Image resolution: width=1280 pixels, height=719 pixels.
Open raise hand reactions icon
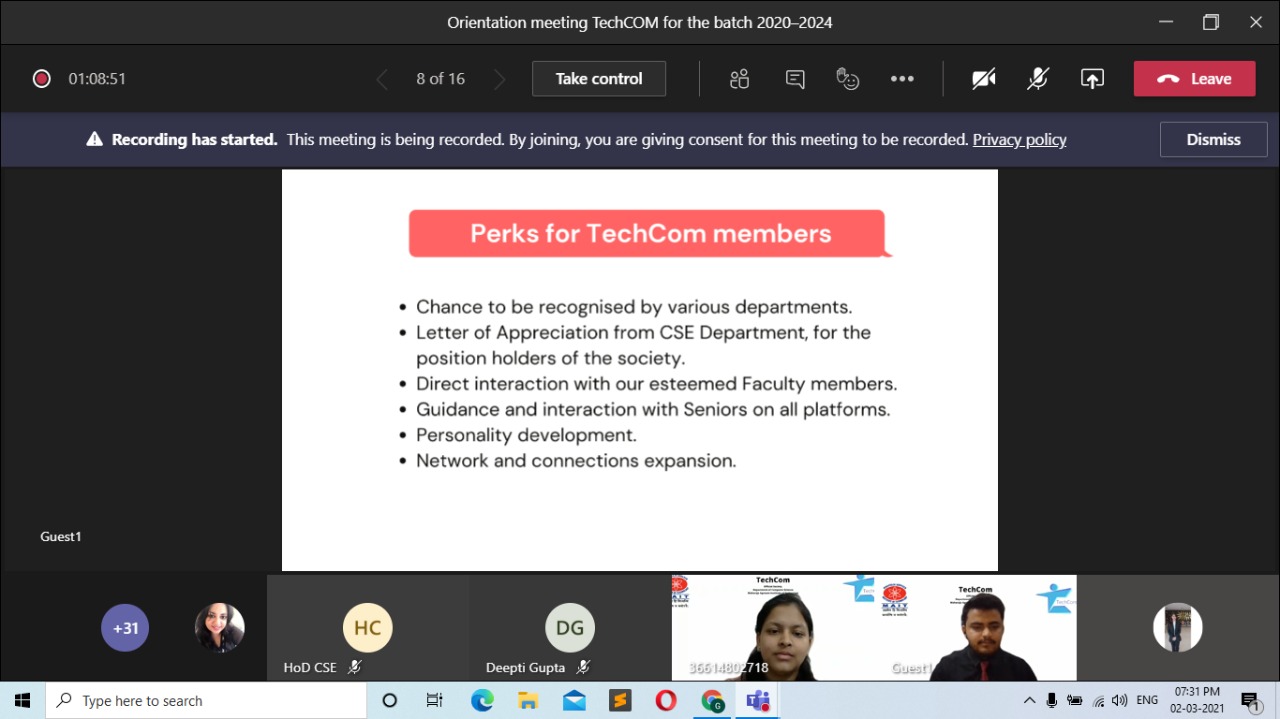coord(848,79)
